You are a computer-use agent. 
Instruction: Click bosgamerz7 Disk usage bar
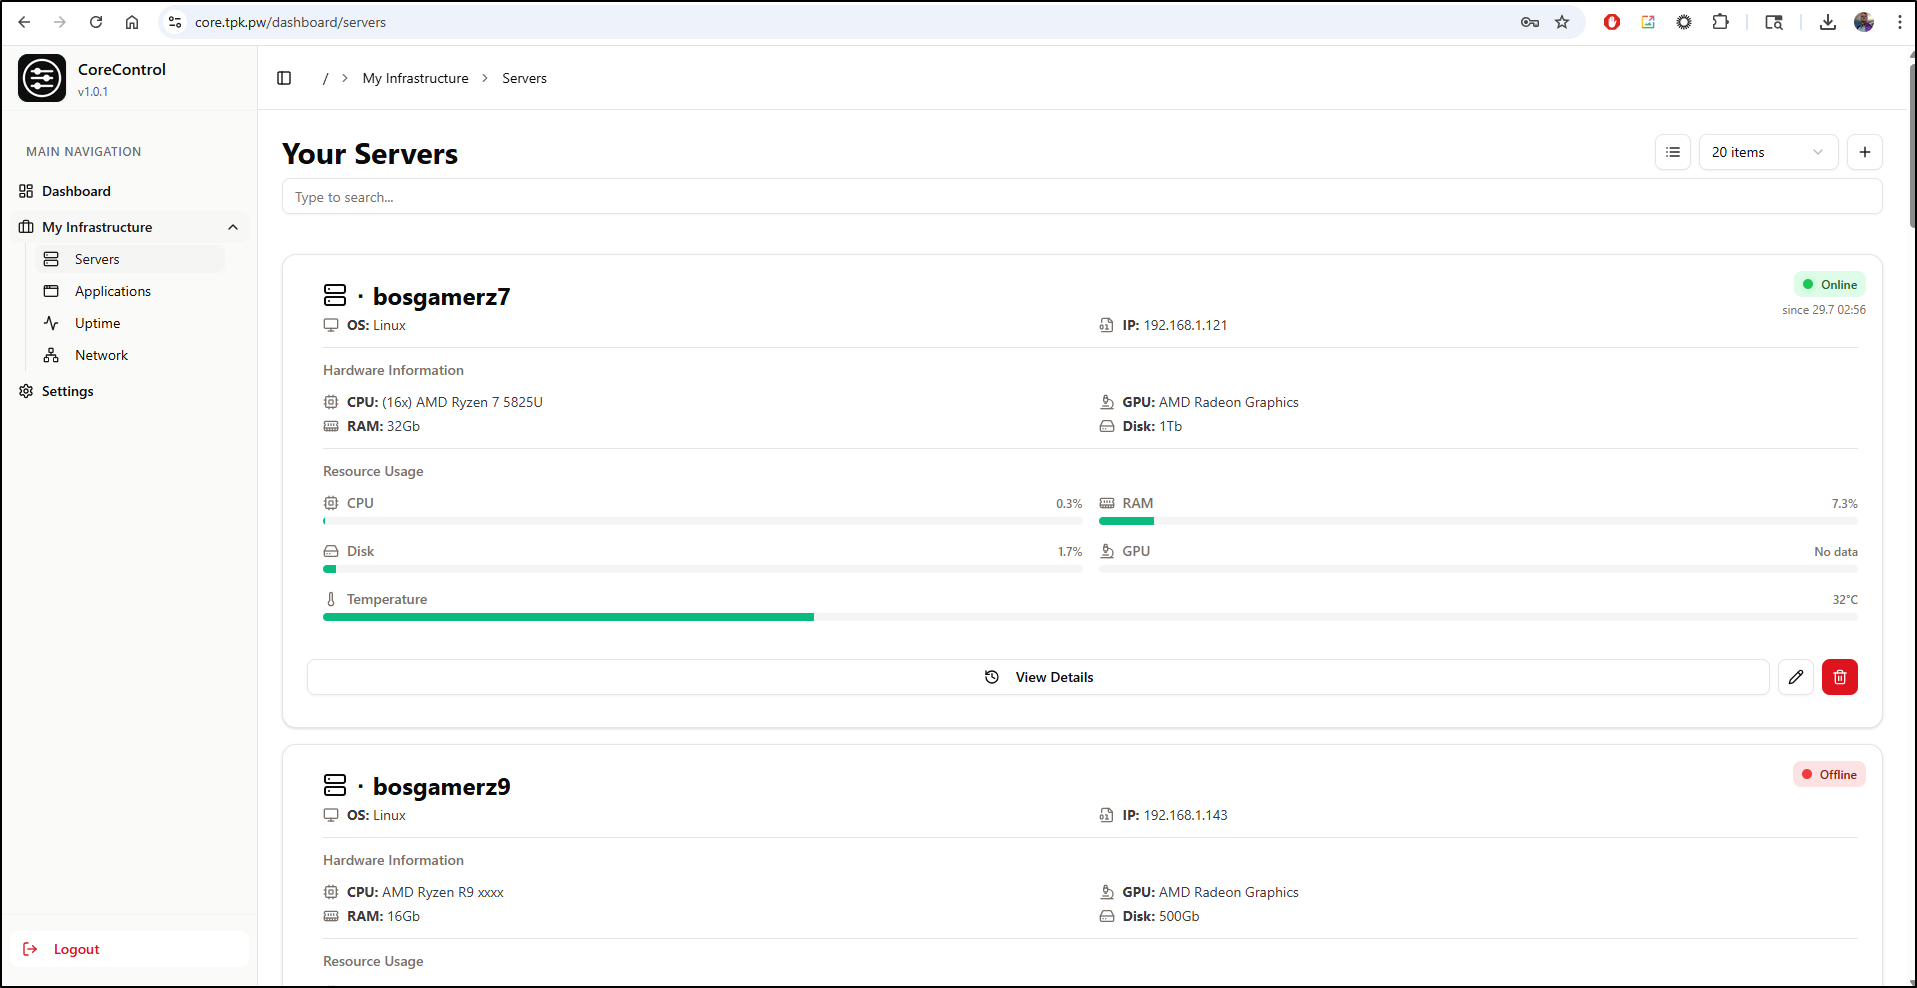(702, 569)
